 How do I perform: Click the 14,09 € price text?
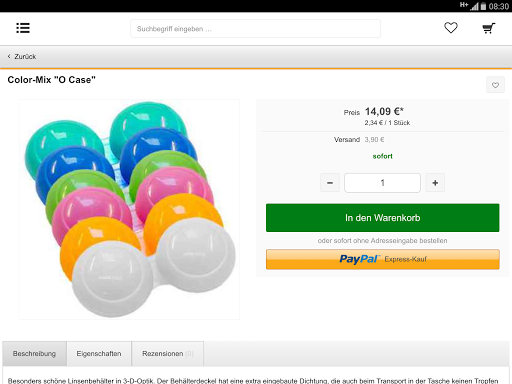(x=384, y=111)
